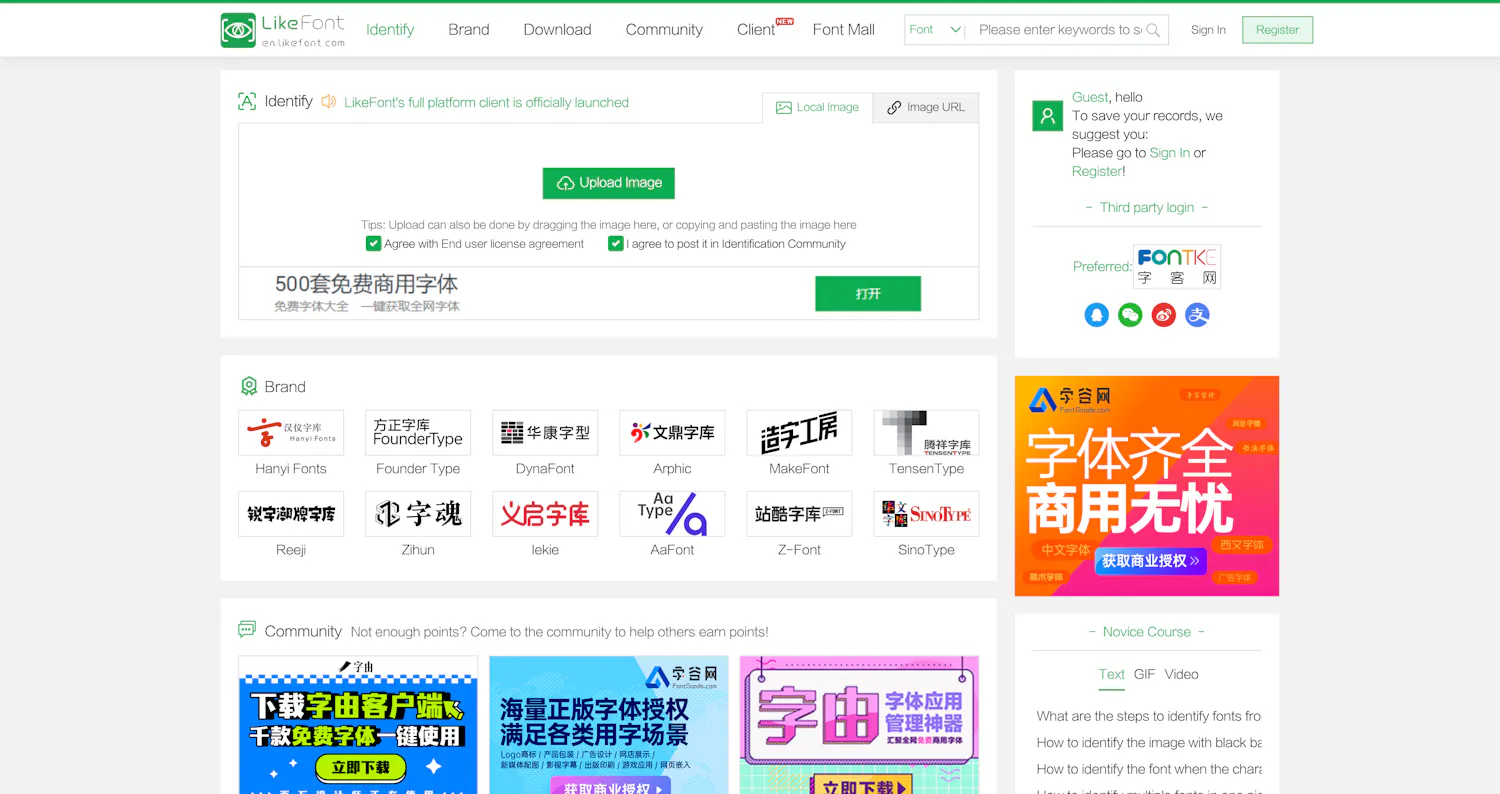
Task: Uncheck End user license agreement checkbox
Action: [374, 244]
